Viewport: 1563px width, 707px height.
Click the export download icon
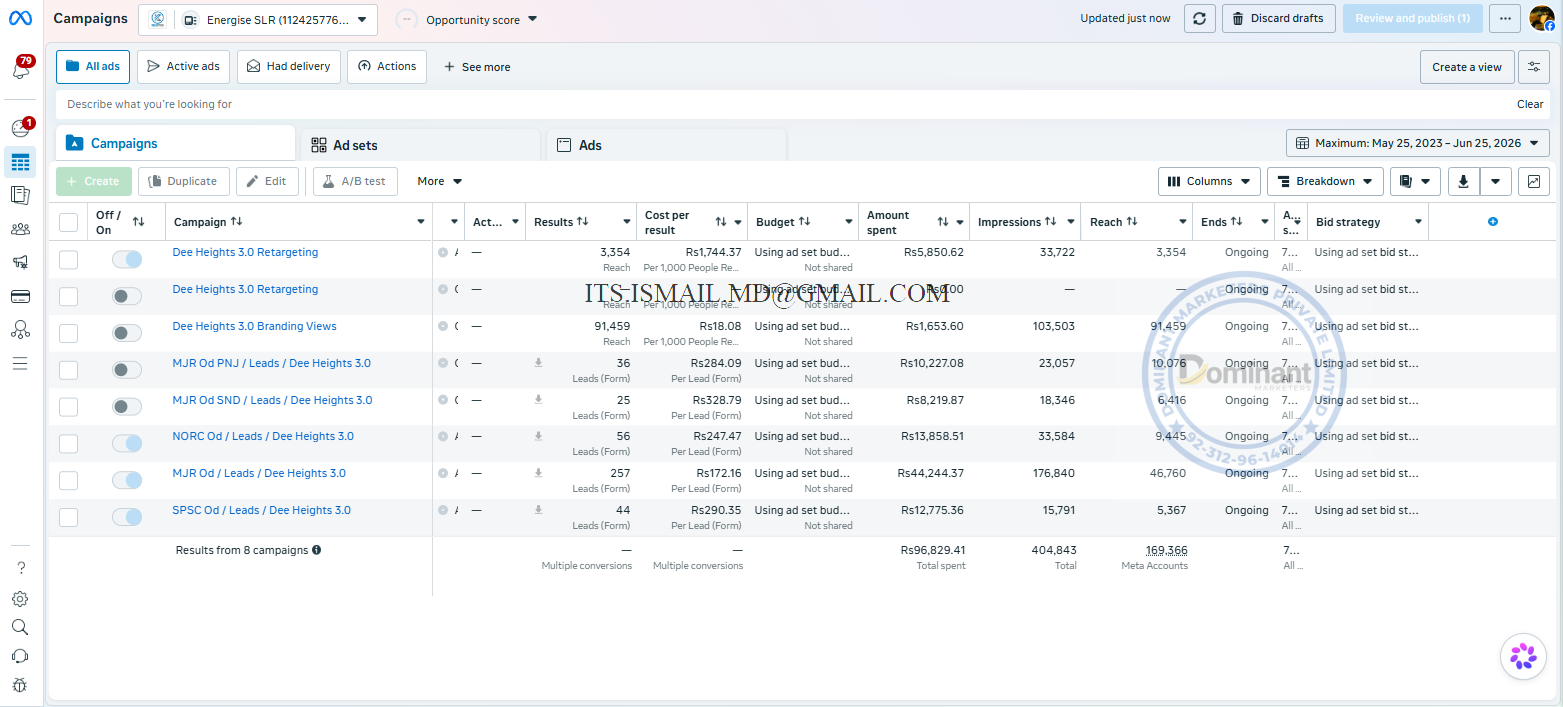(1463, 181)
